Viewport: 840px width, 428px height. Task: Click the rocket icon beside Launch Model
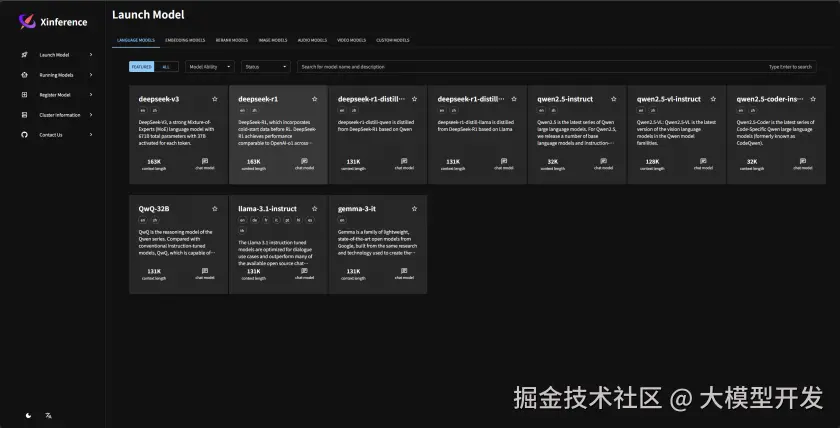point(24,55)
